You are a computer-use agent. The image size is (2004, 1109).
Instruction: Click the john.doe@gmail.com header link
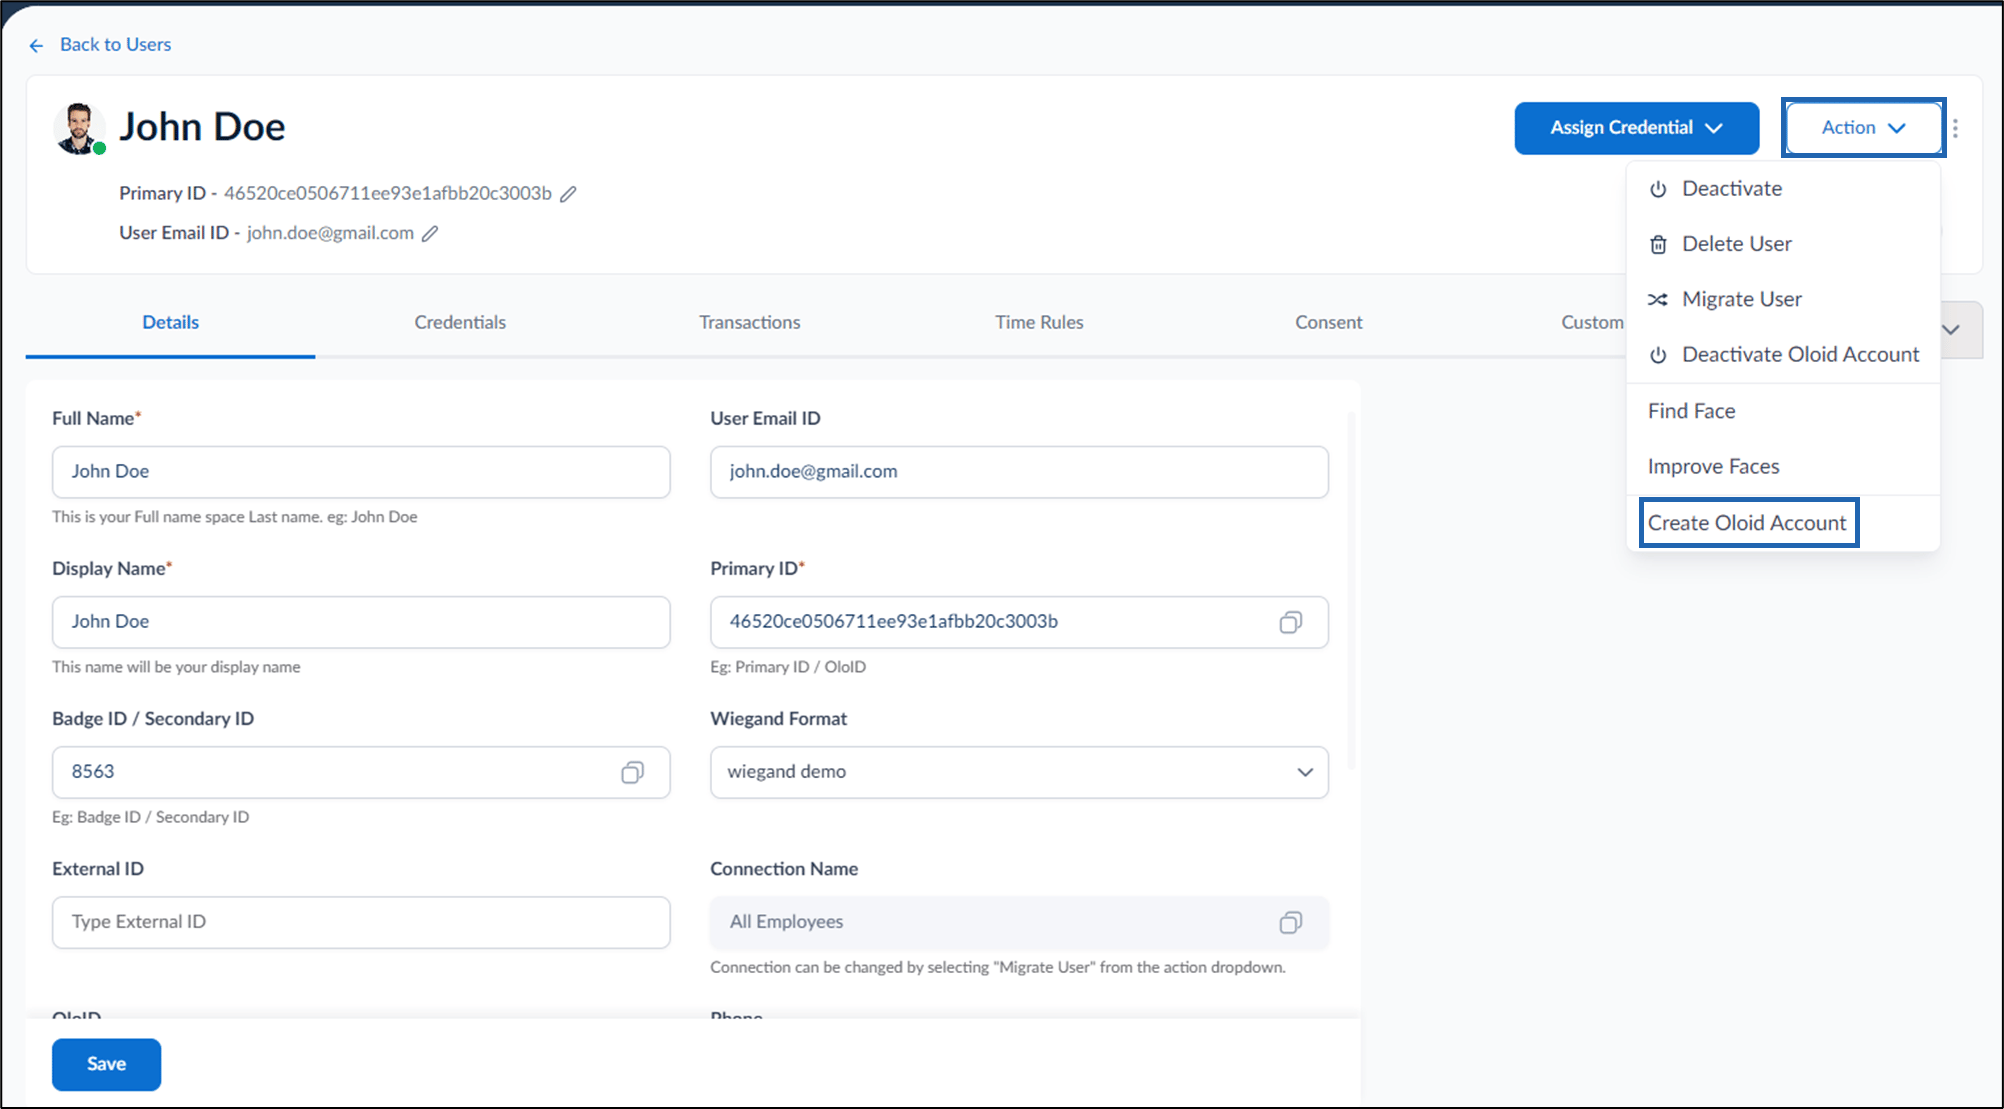point(330,233)
